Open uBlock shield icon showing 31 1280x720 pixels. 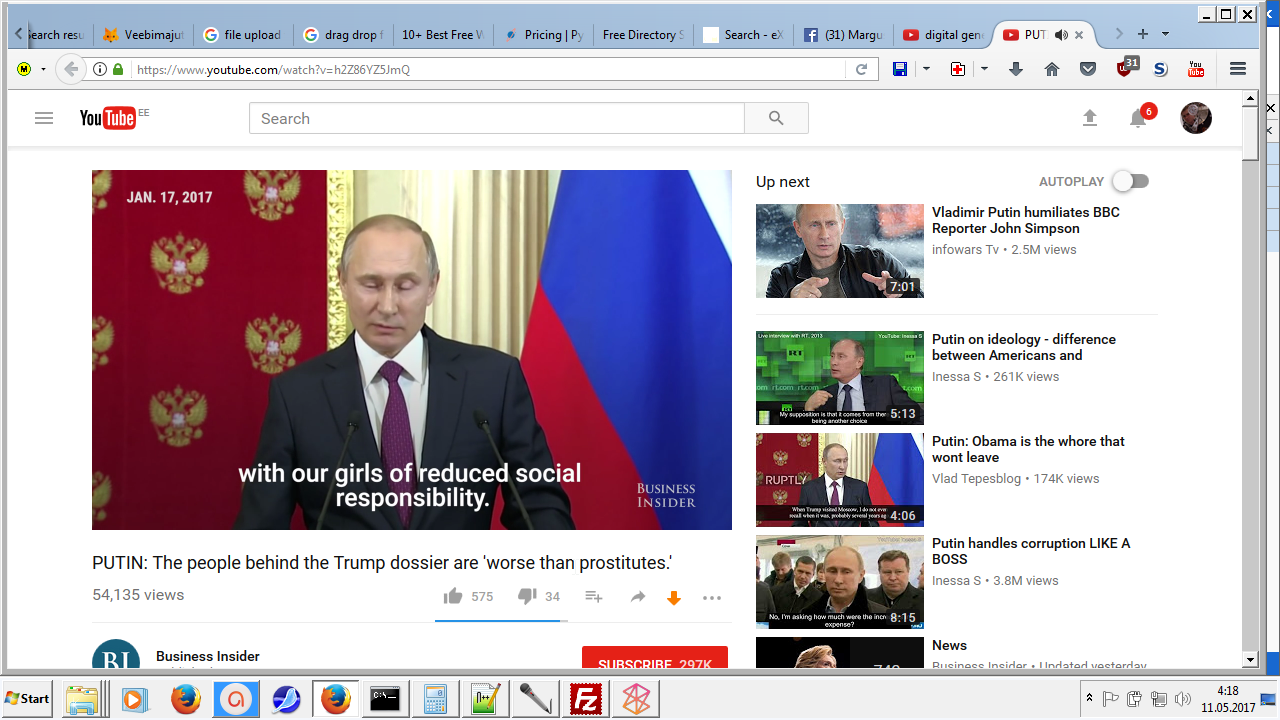coord(1126,67)
